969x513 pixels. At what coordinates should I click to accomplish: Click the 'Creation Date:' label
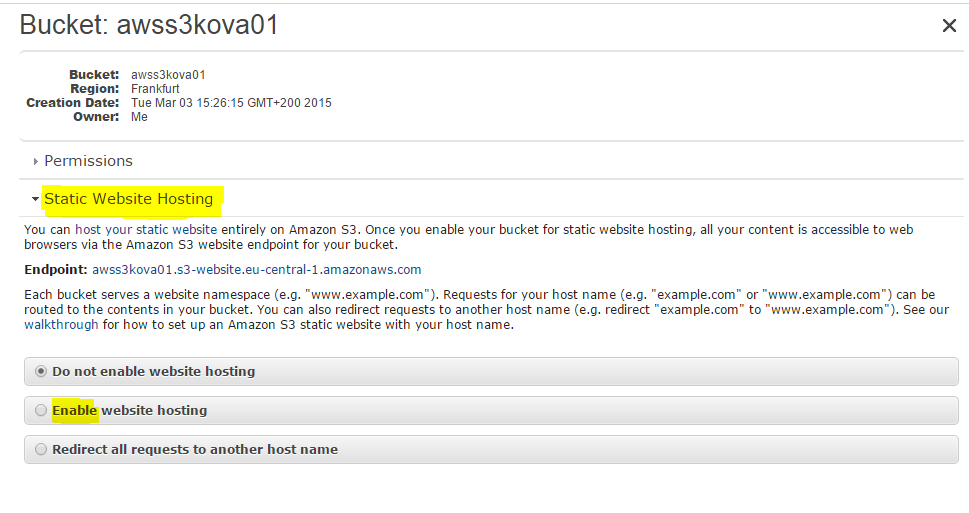tap(72, 103)
